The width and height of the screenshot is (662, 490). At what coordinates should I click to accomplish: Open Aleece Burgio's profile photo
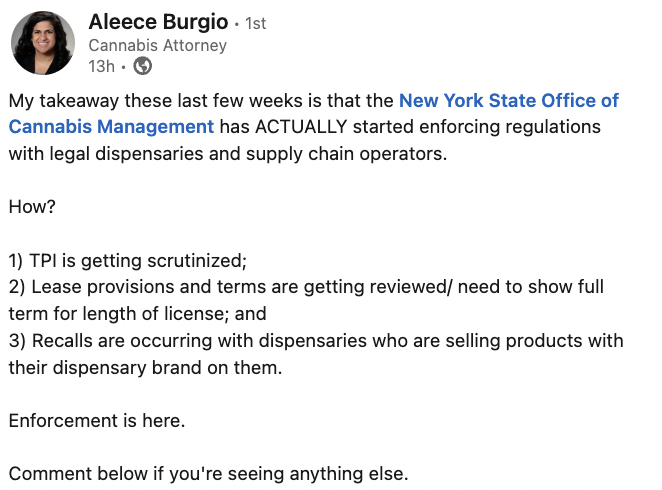[43, 43]
